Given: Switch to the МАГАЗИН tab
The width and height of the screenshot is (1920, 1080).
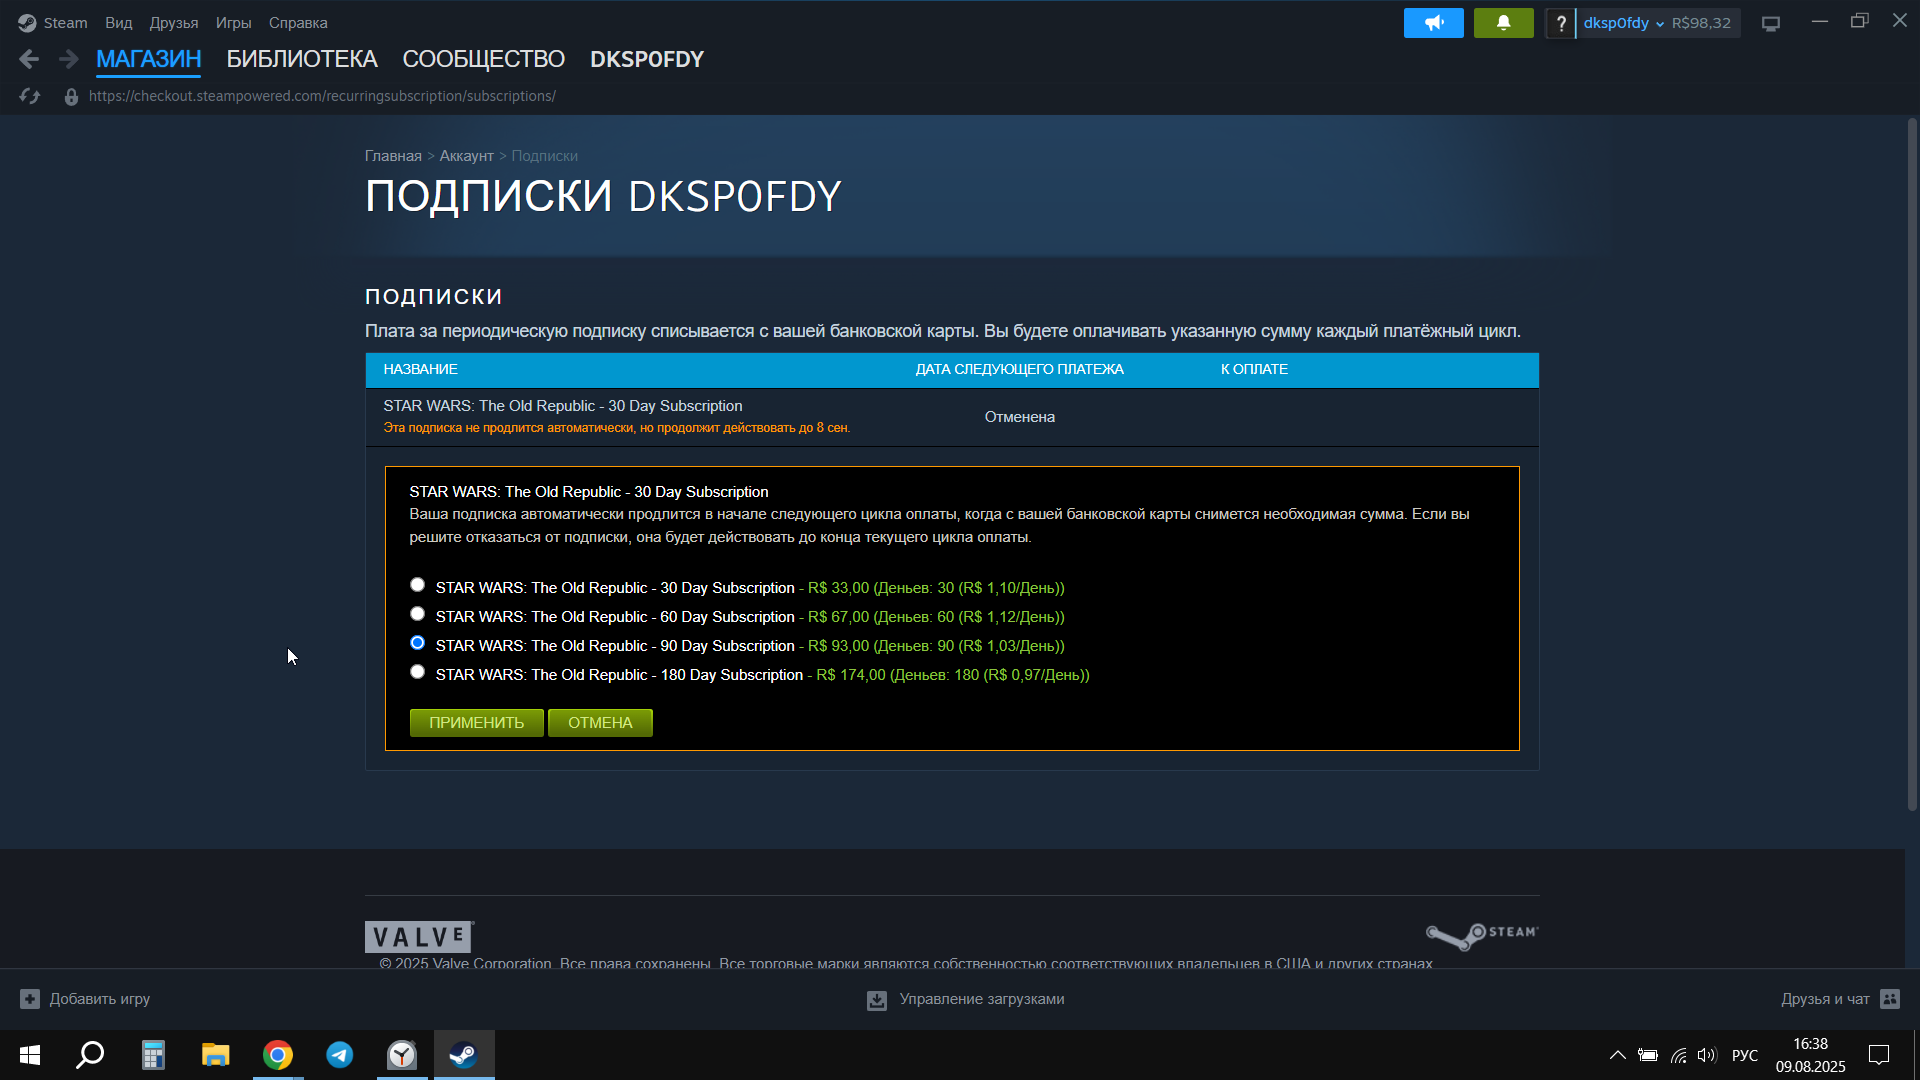Looking at the screenshot, I should (x=148, y=59).
